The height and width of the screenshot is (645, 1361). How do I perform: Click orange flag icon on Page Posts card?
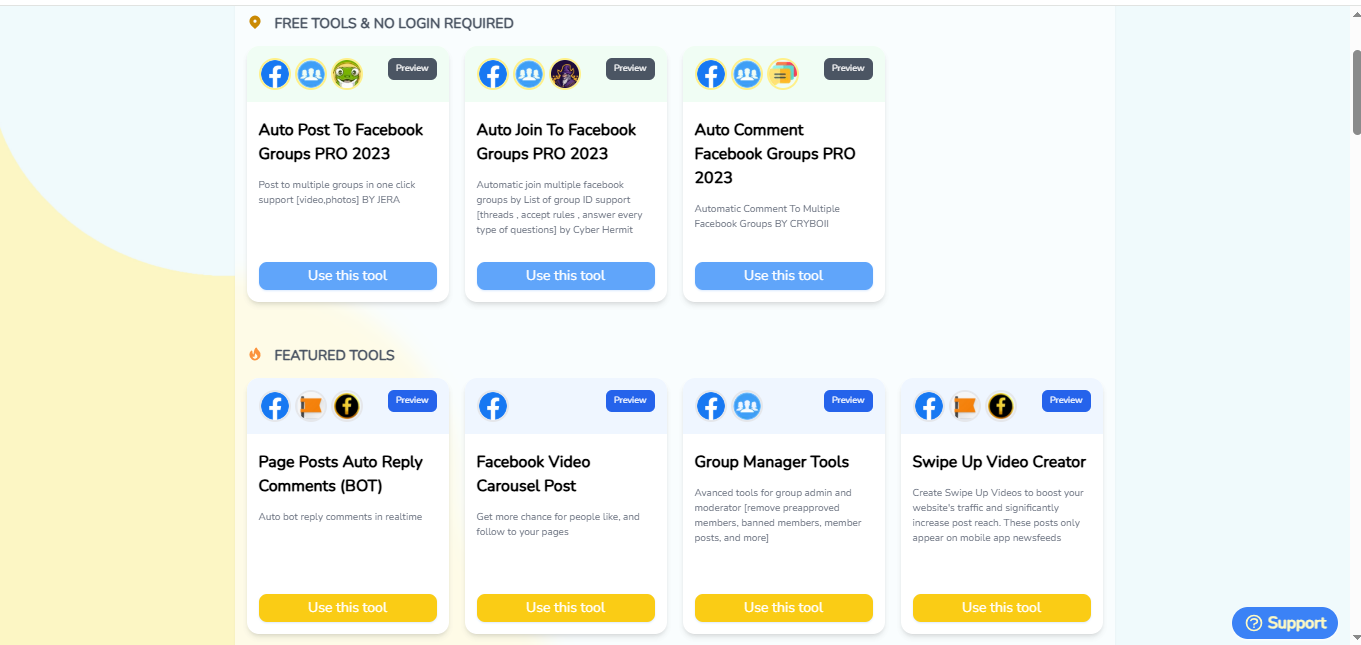tap(311, 406)
